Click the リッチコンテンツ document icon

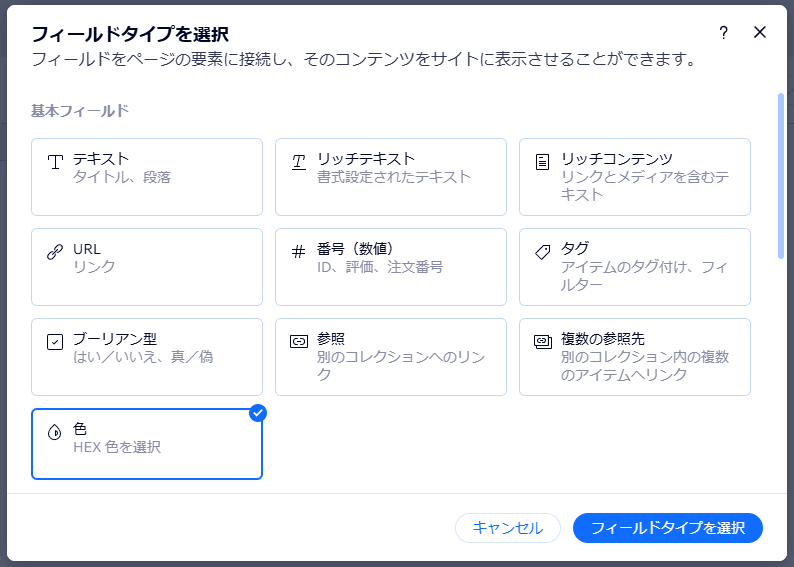(x=542, y=162)
